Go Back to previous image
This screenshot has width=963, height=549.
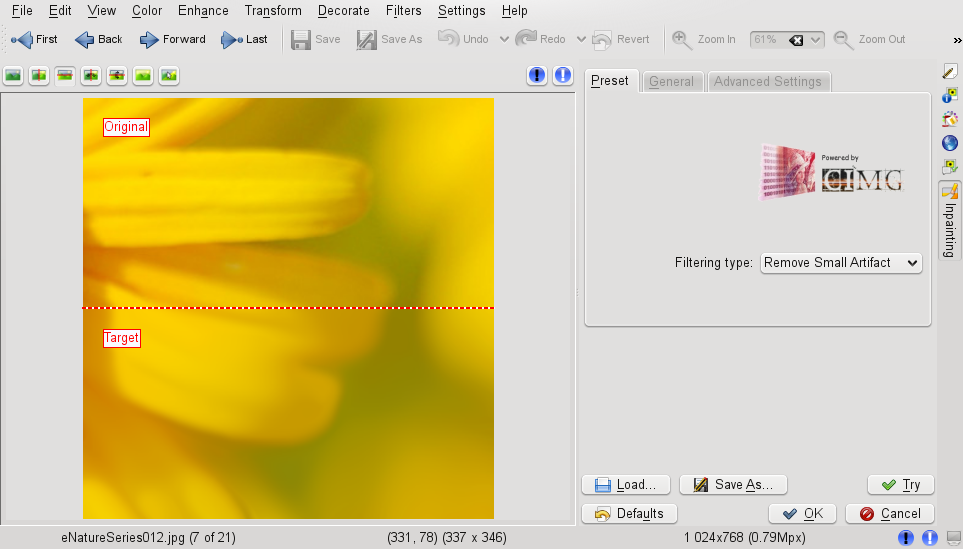click(x=99, y=39)
